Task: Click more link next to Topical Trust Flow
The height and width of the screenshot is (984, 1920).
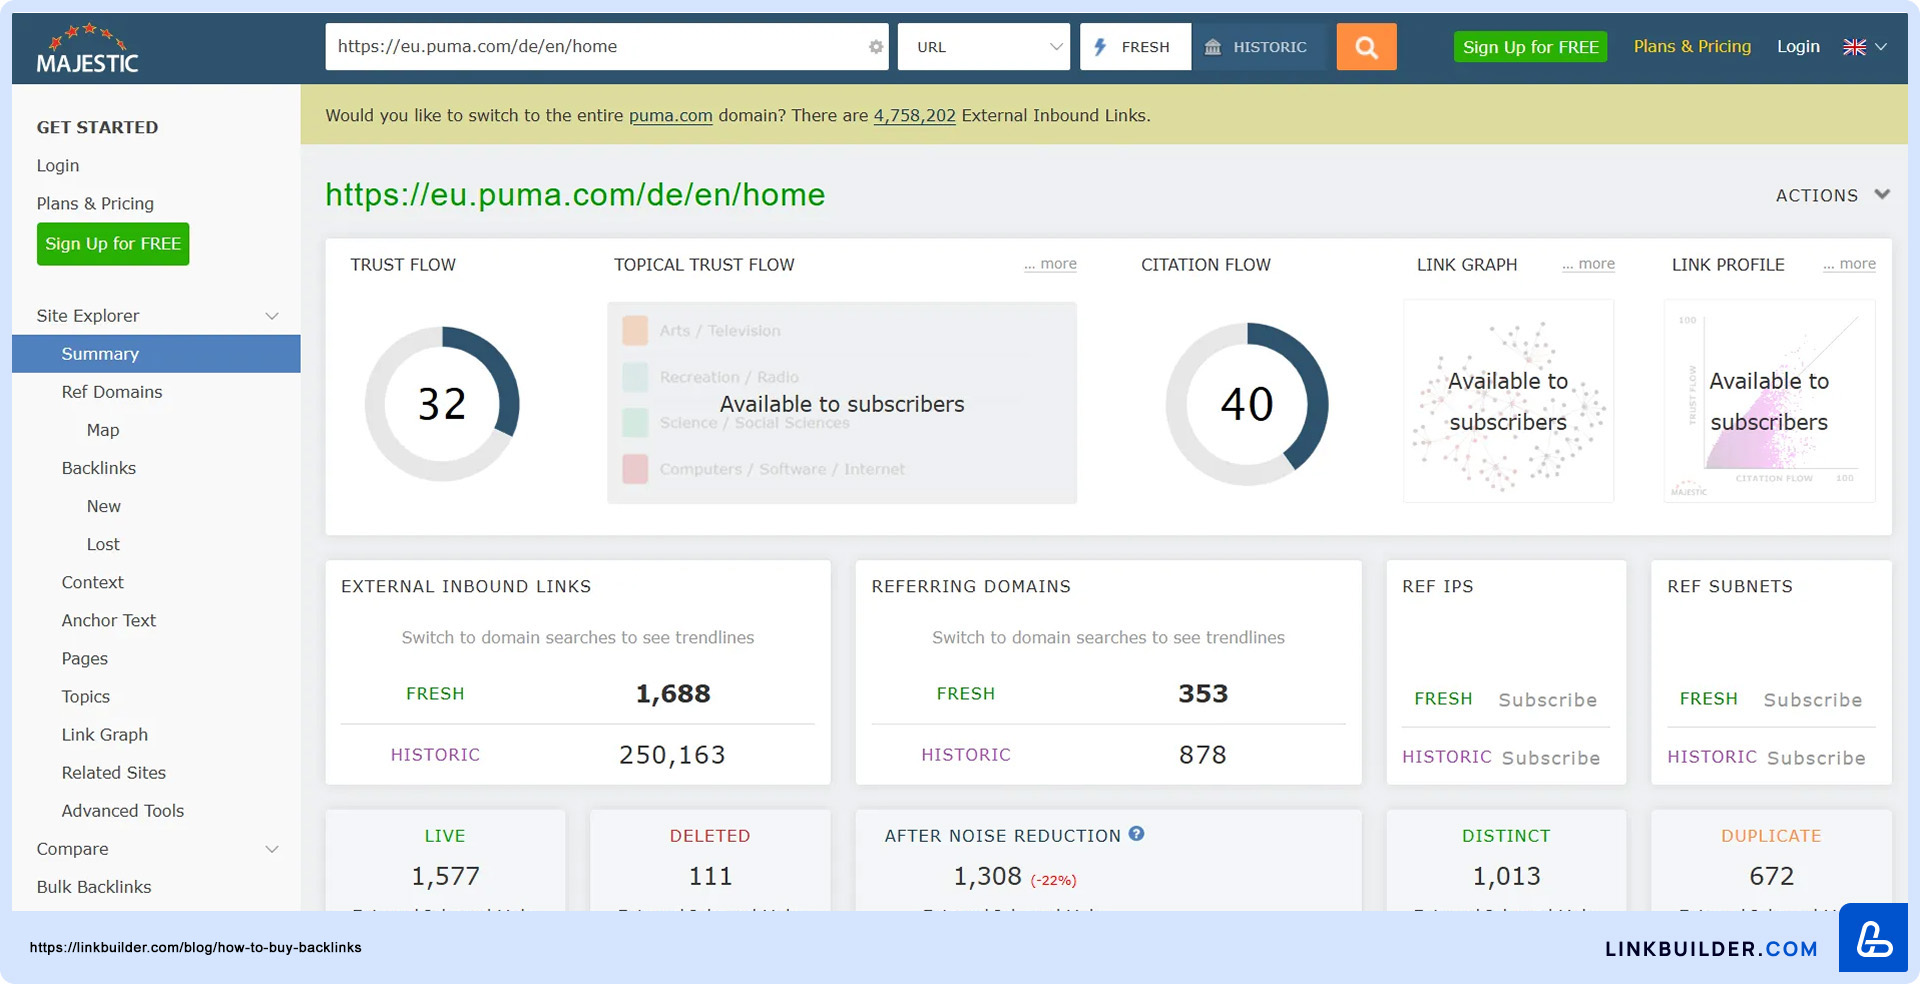Action: (x=1050, y=264)
